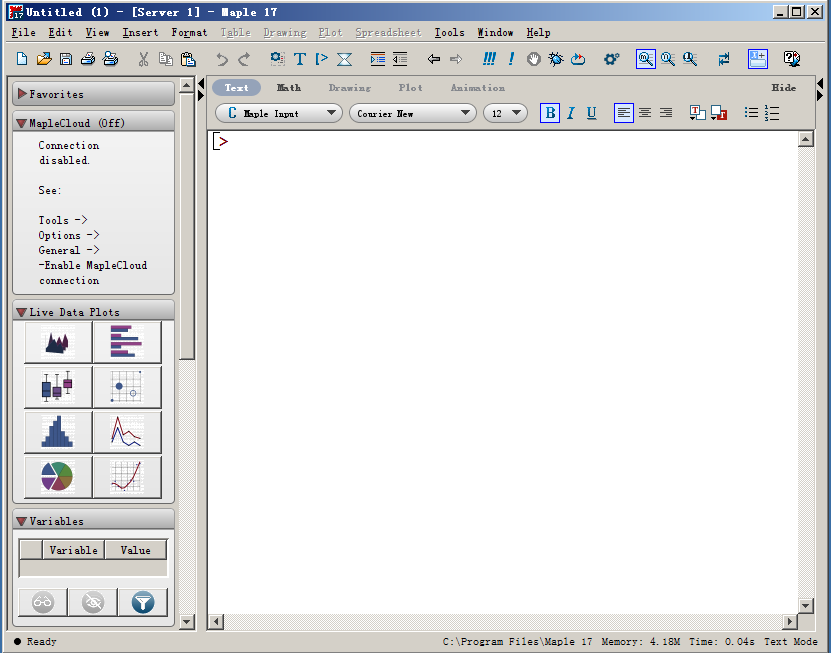
Task: Execute selected group with ! icon
Action: click(x=511, y=59)
